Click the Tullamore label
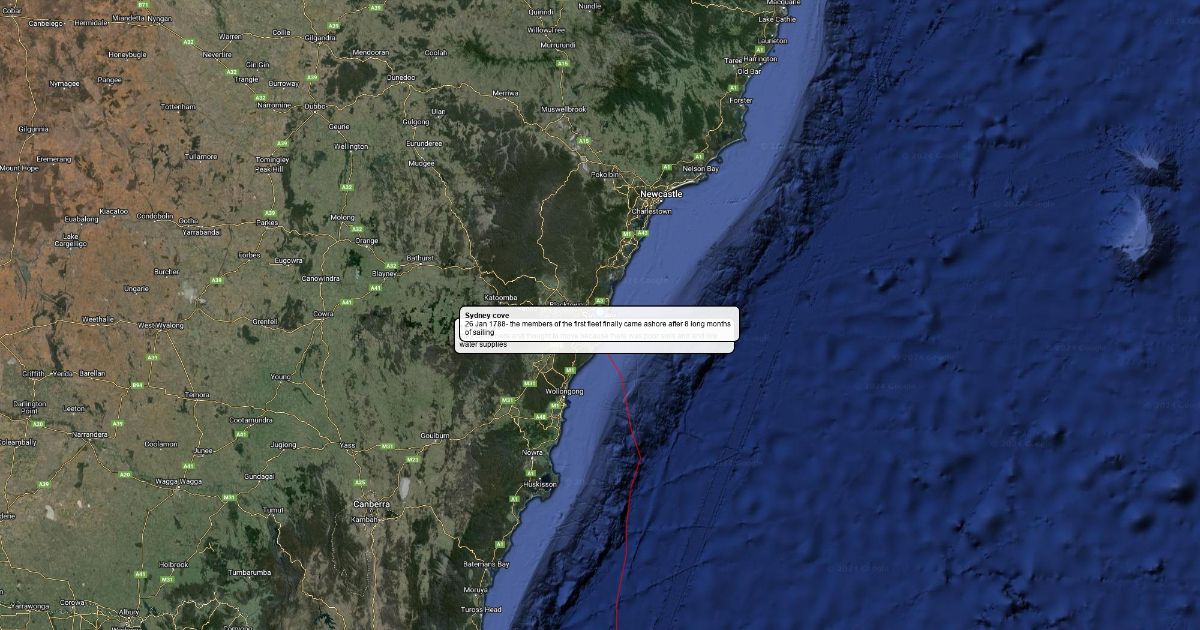The image size is (1200, 630). click(200, 156)
